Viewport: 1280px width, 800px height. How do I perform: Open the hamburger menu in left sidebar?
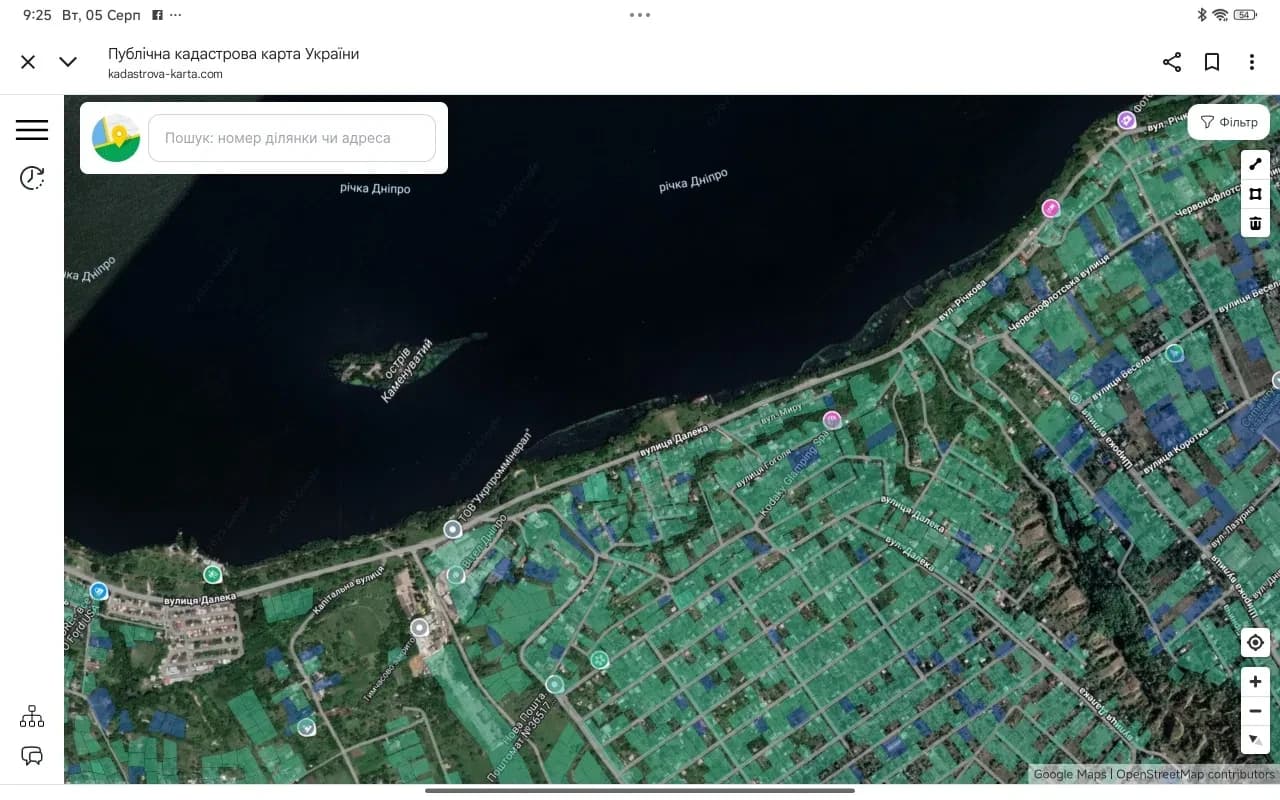pos(32,130)
